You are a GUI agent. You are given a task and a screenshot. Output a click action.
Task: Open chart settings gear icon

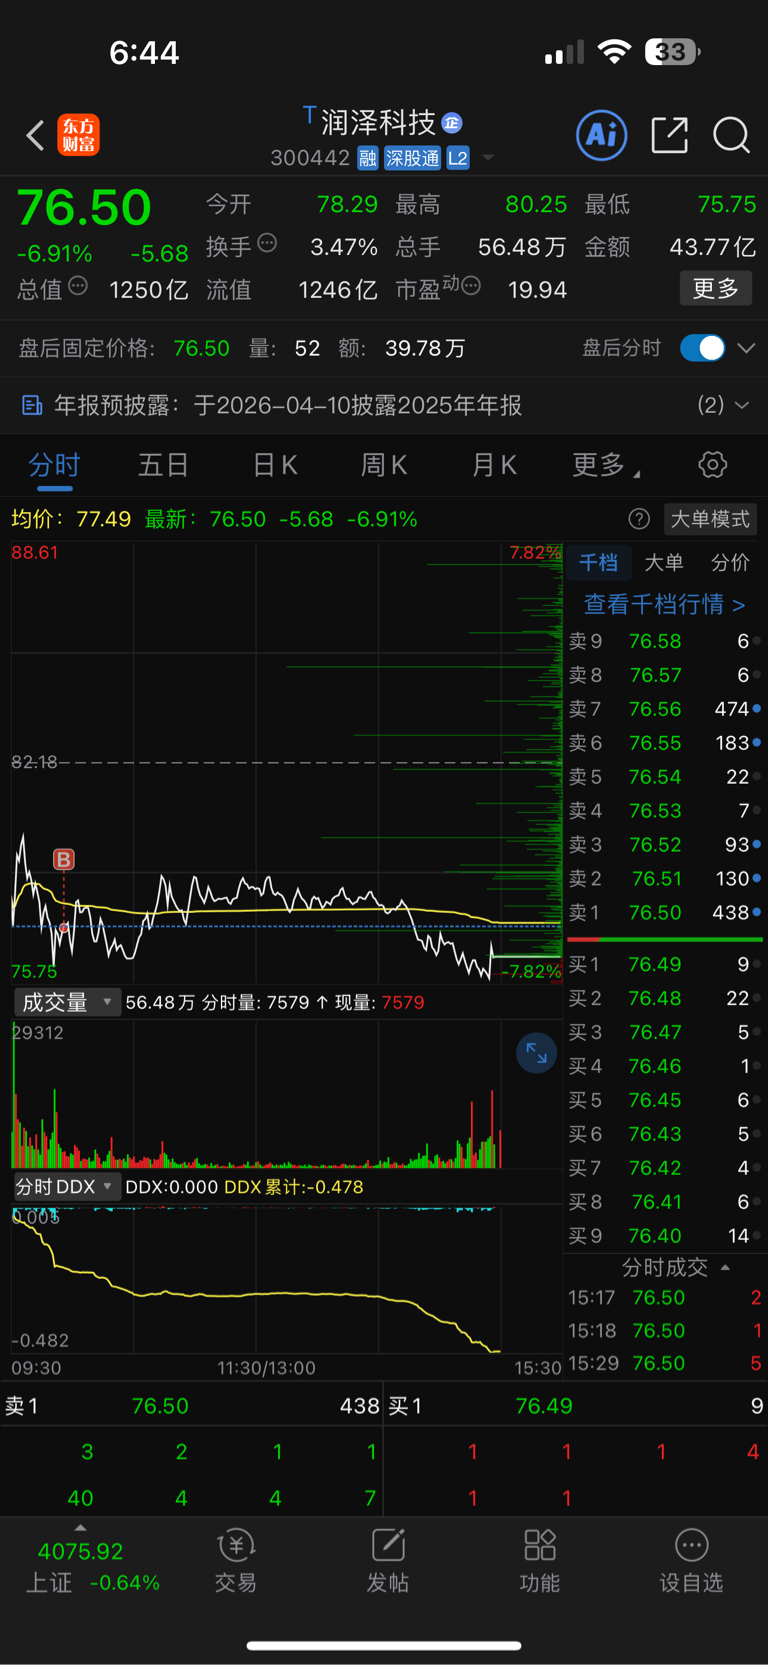point(712,465)
